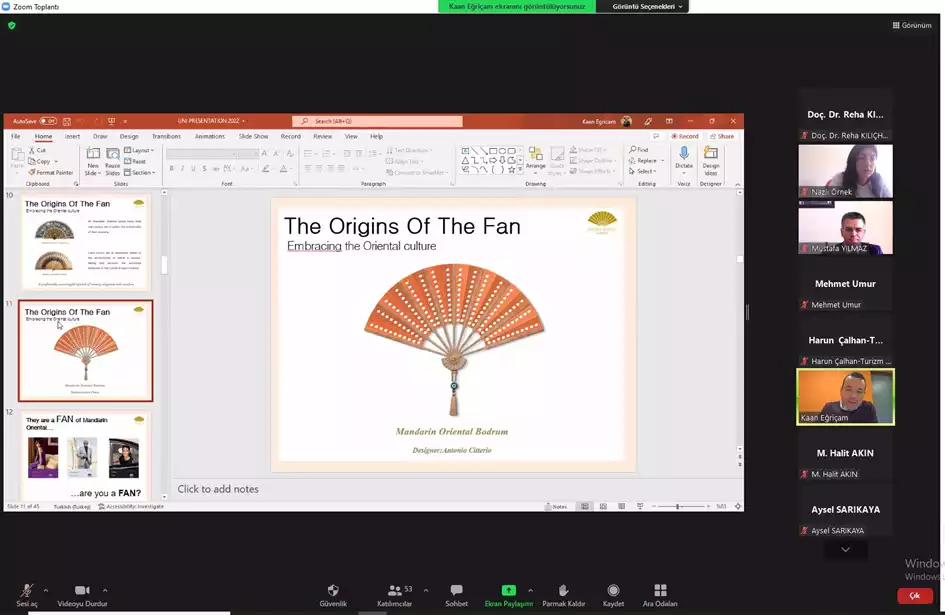This screenshot has height=615, width=945.
Task: Expand options arrow beside Katılımcılar
Action: [426, 590]
